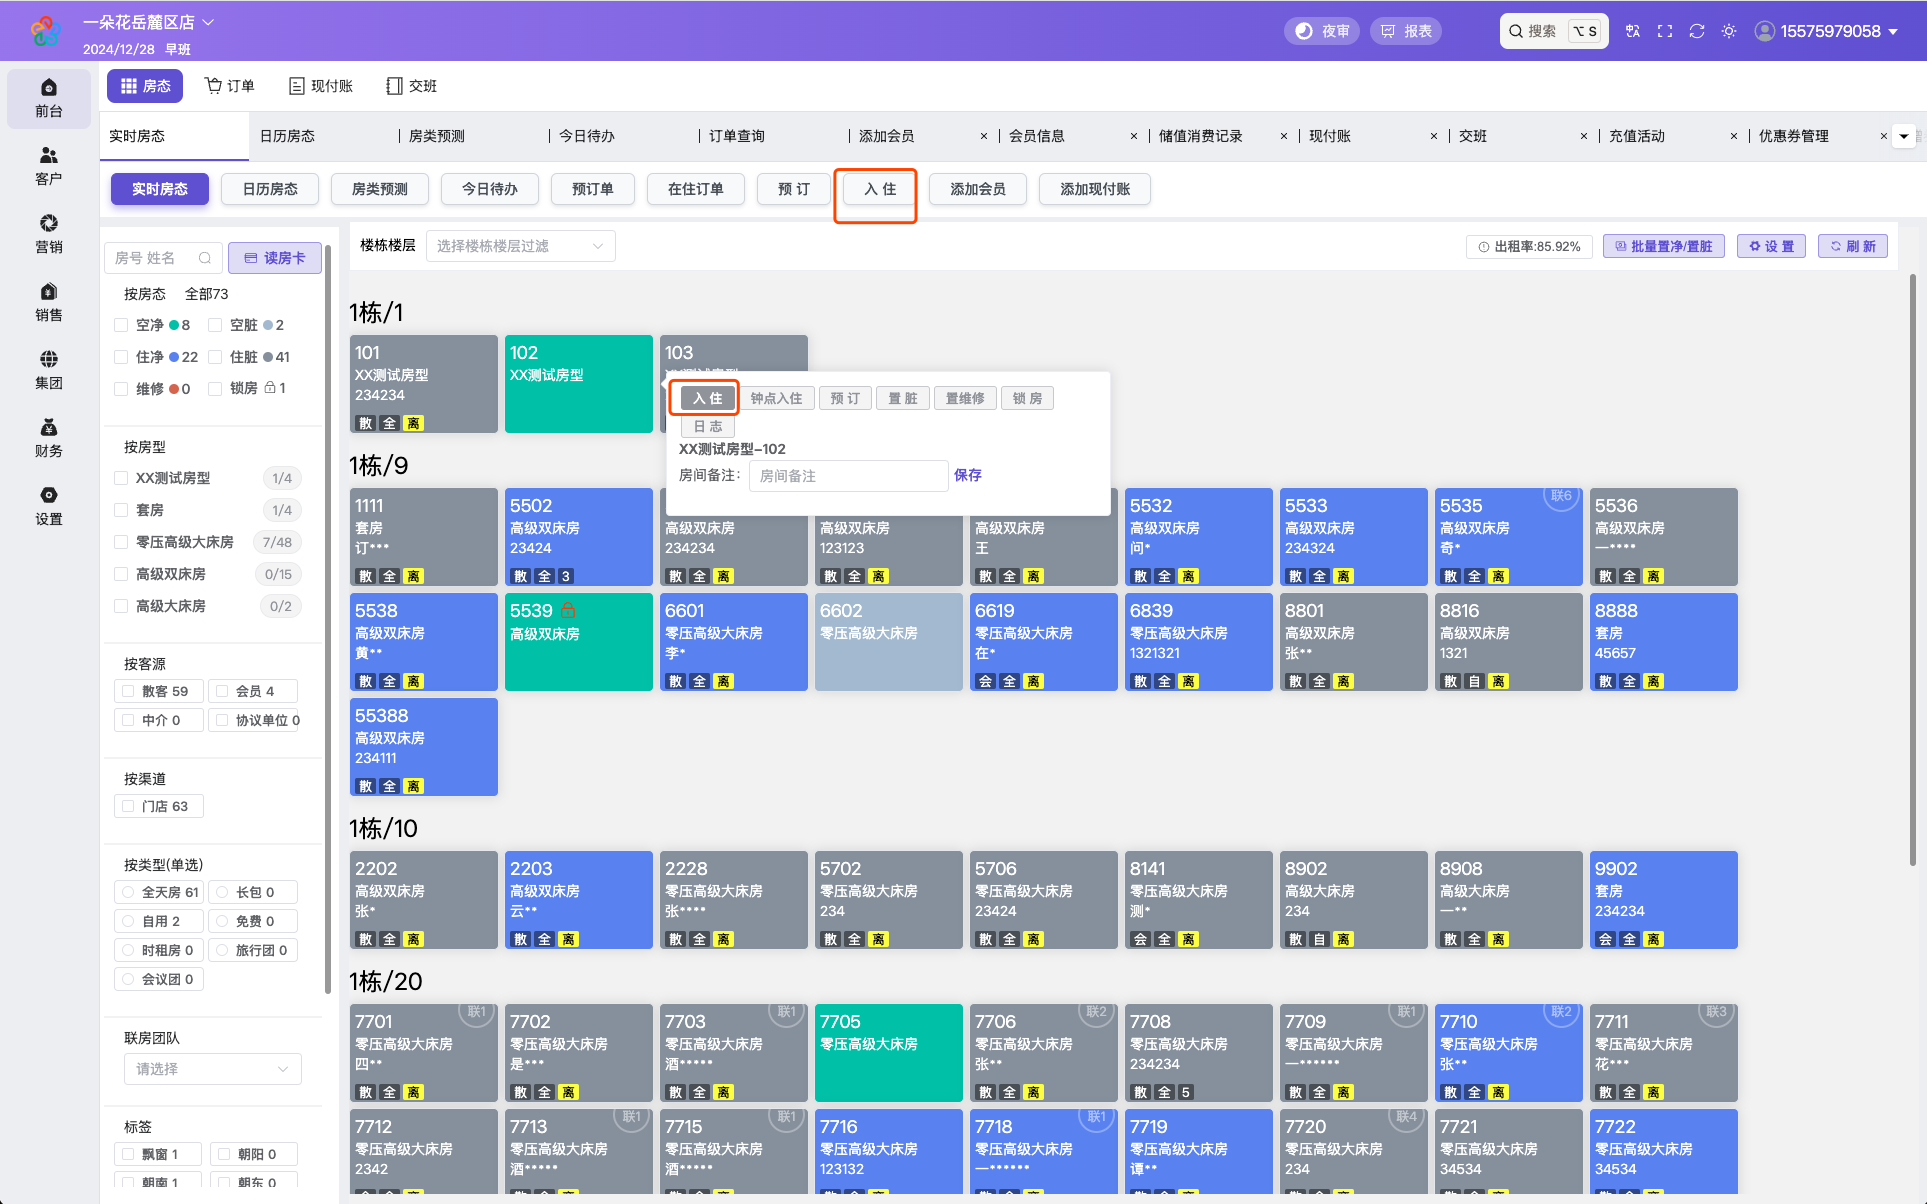Screen dimensions: 1927x1204
Task: Check the 维修 room status checkbox
Action: tap(121, 389)
